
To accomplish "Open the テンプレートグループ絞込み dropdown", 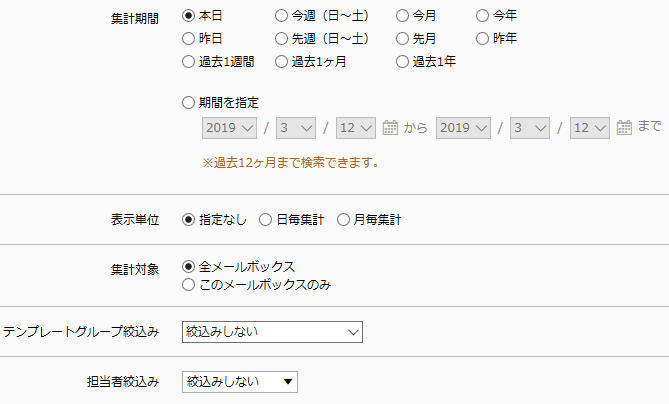I will coord(272,332).
